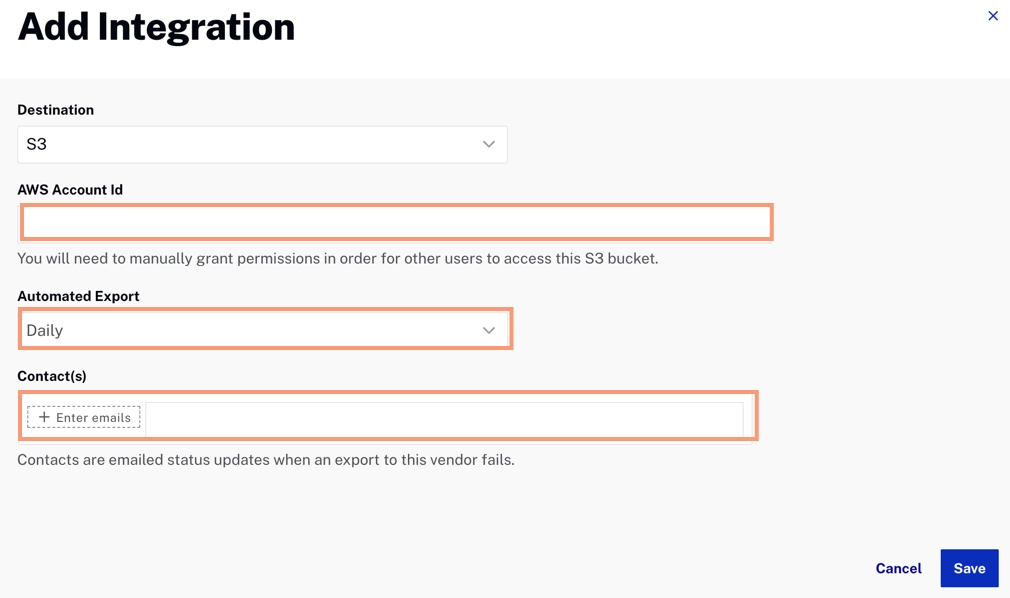The image size is (1010, 598).
Task: Click the Enter emails chip in Contact(s)
Action: 83,417
